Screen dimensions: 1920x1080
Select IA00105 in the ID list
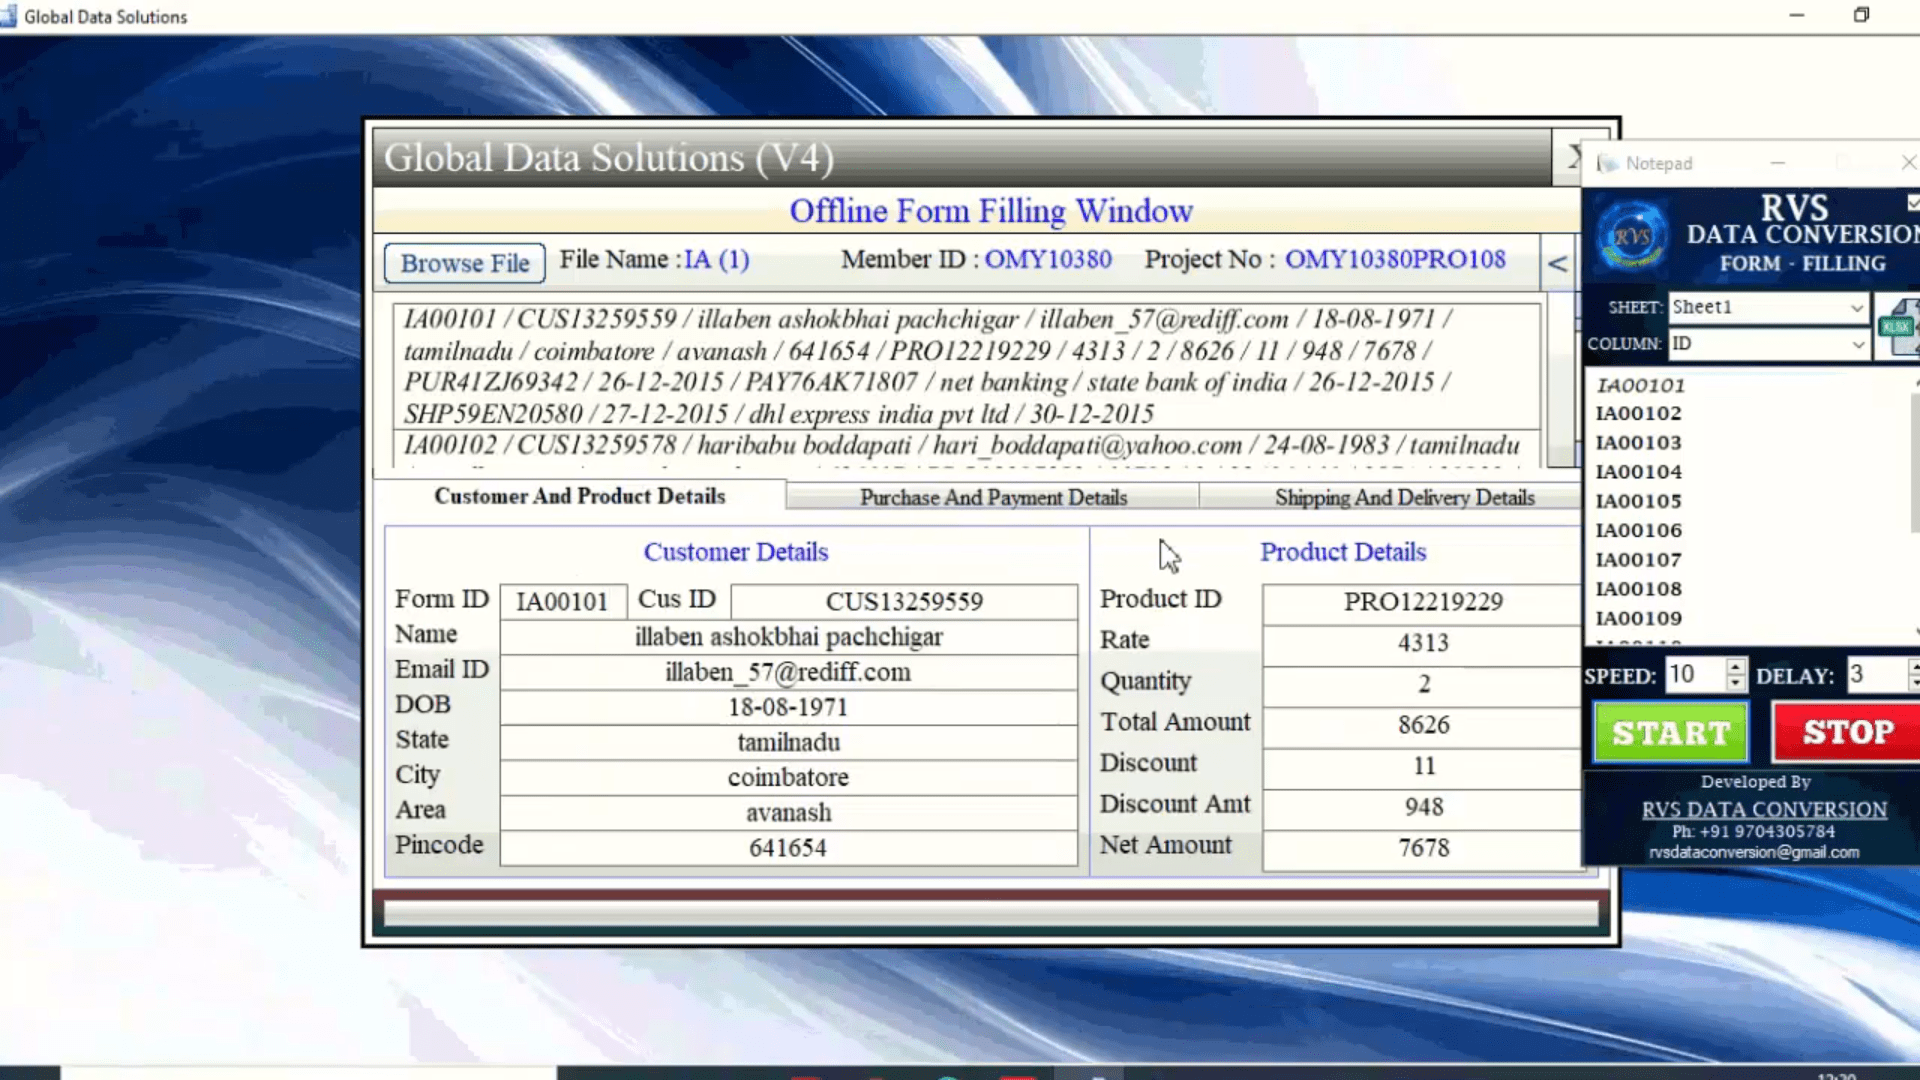[1638, 501]
